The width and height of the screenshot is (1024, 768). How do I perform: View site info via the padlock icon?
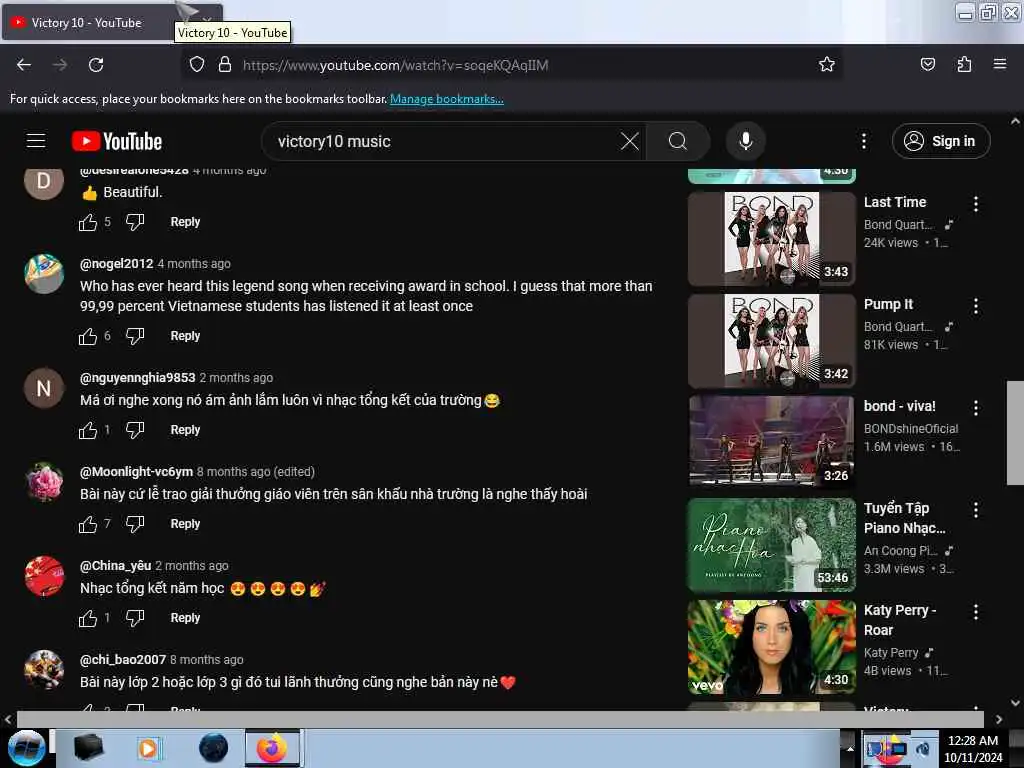click(x=225, y=64)
